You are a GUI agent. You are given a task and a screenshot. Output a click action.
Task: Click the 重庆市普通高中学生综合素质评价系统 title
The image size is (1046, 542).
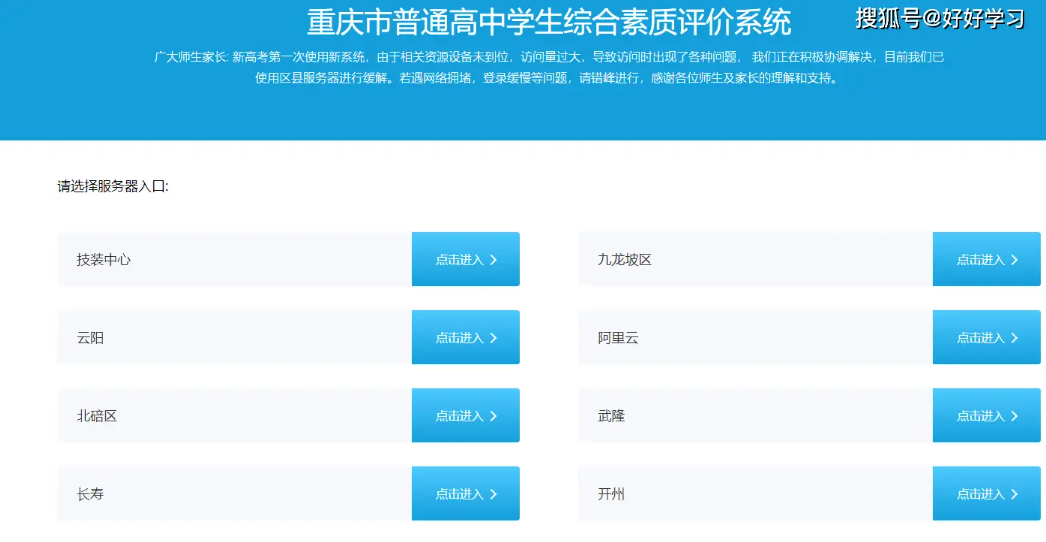[549, 22]
